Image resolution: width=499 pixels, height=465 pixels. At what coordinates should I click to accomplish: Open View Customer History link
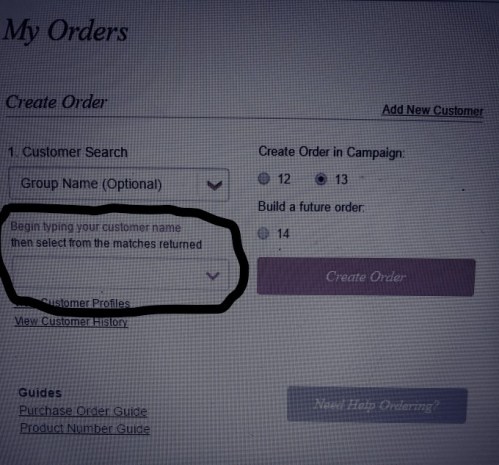coord(71,321)
